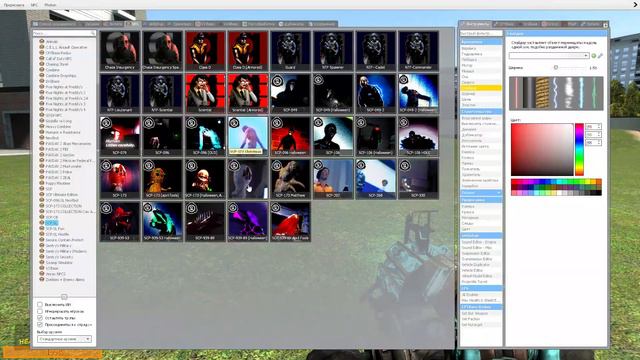Open the Heavy Combine NPC category
This screenshot has height=360, width=640.
[x=59, y=127]
